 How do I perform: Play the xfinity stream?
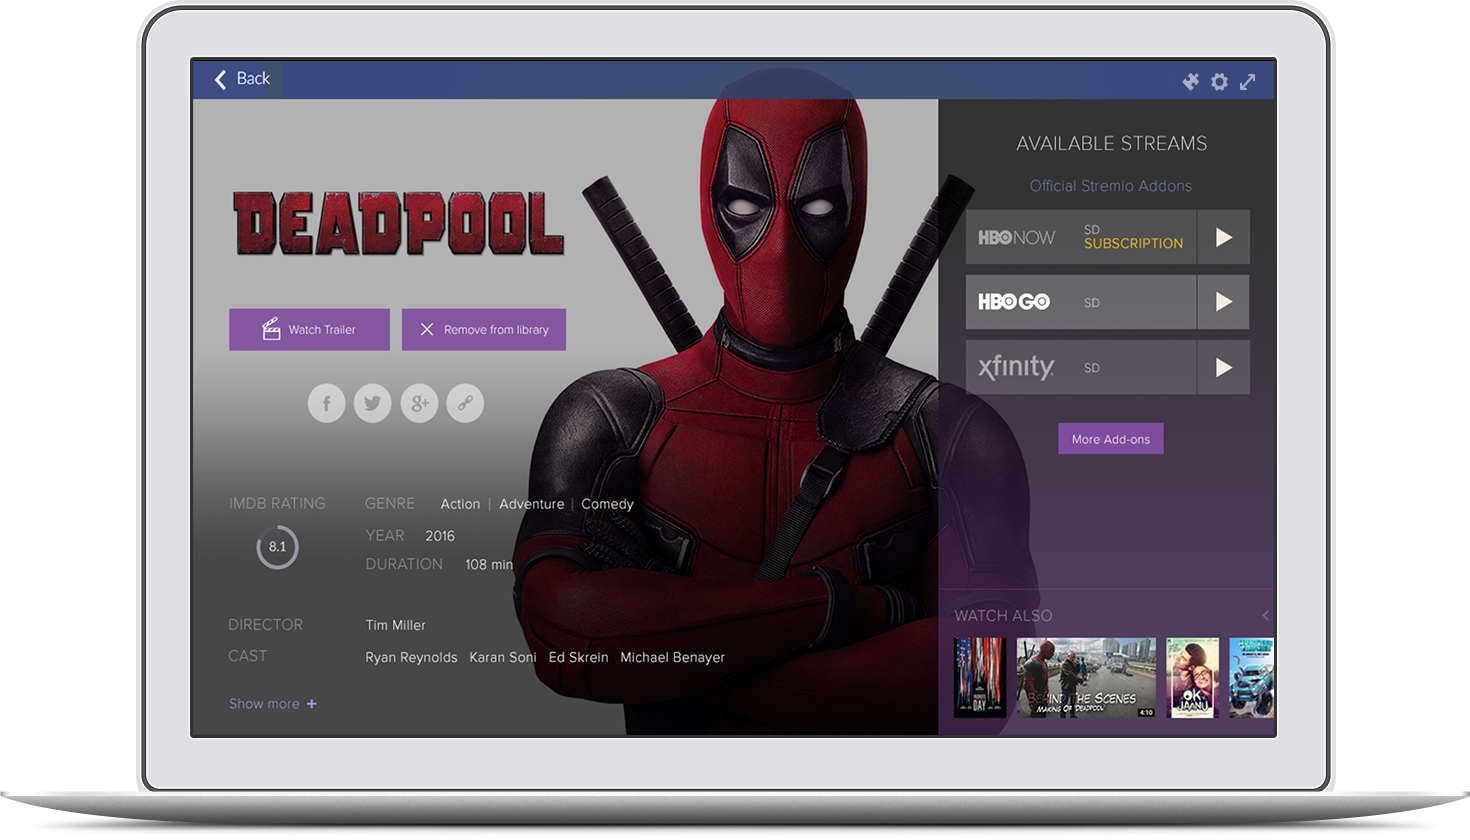[1223, 368]
